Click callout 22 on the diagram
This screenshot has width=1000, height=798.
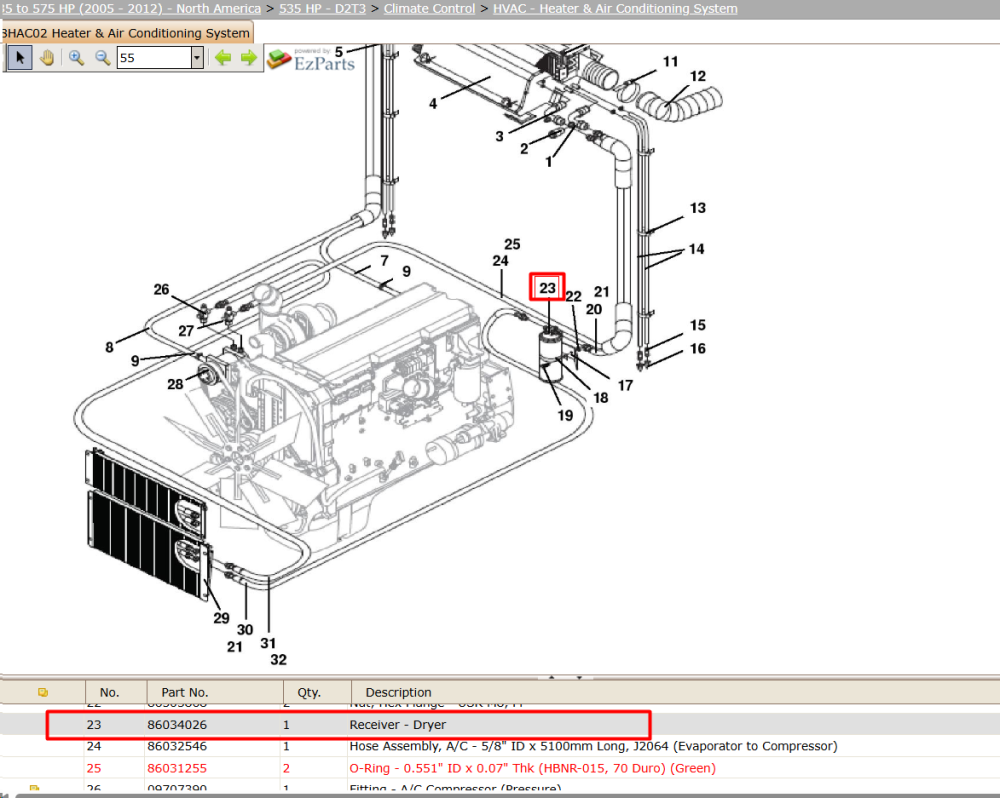573,297
